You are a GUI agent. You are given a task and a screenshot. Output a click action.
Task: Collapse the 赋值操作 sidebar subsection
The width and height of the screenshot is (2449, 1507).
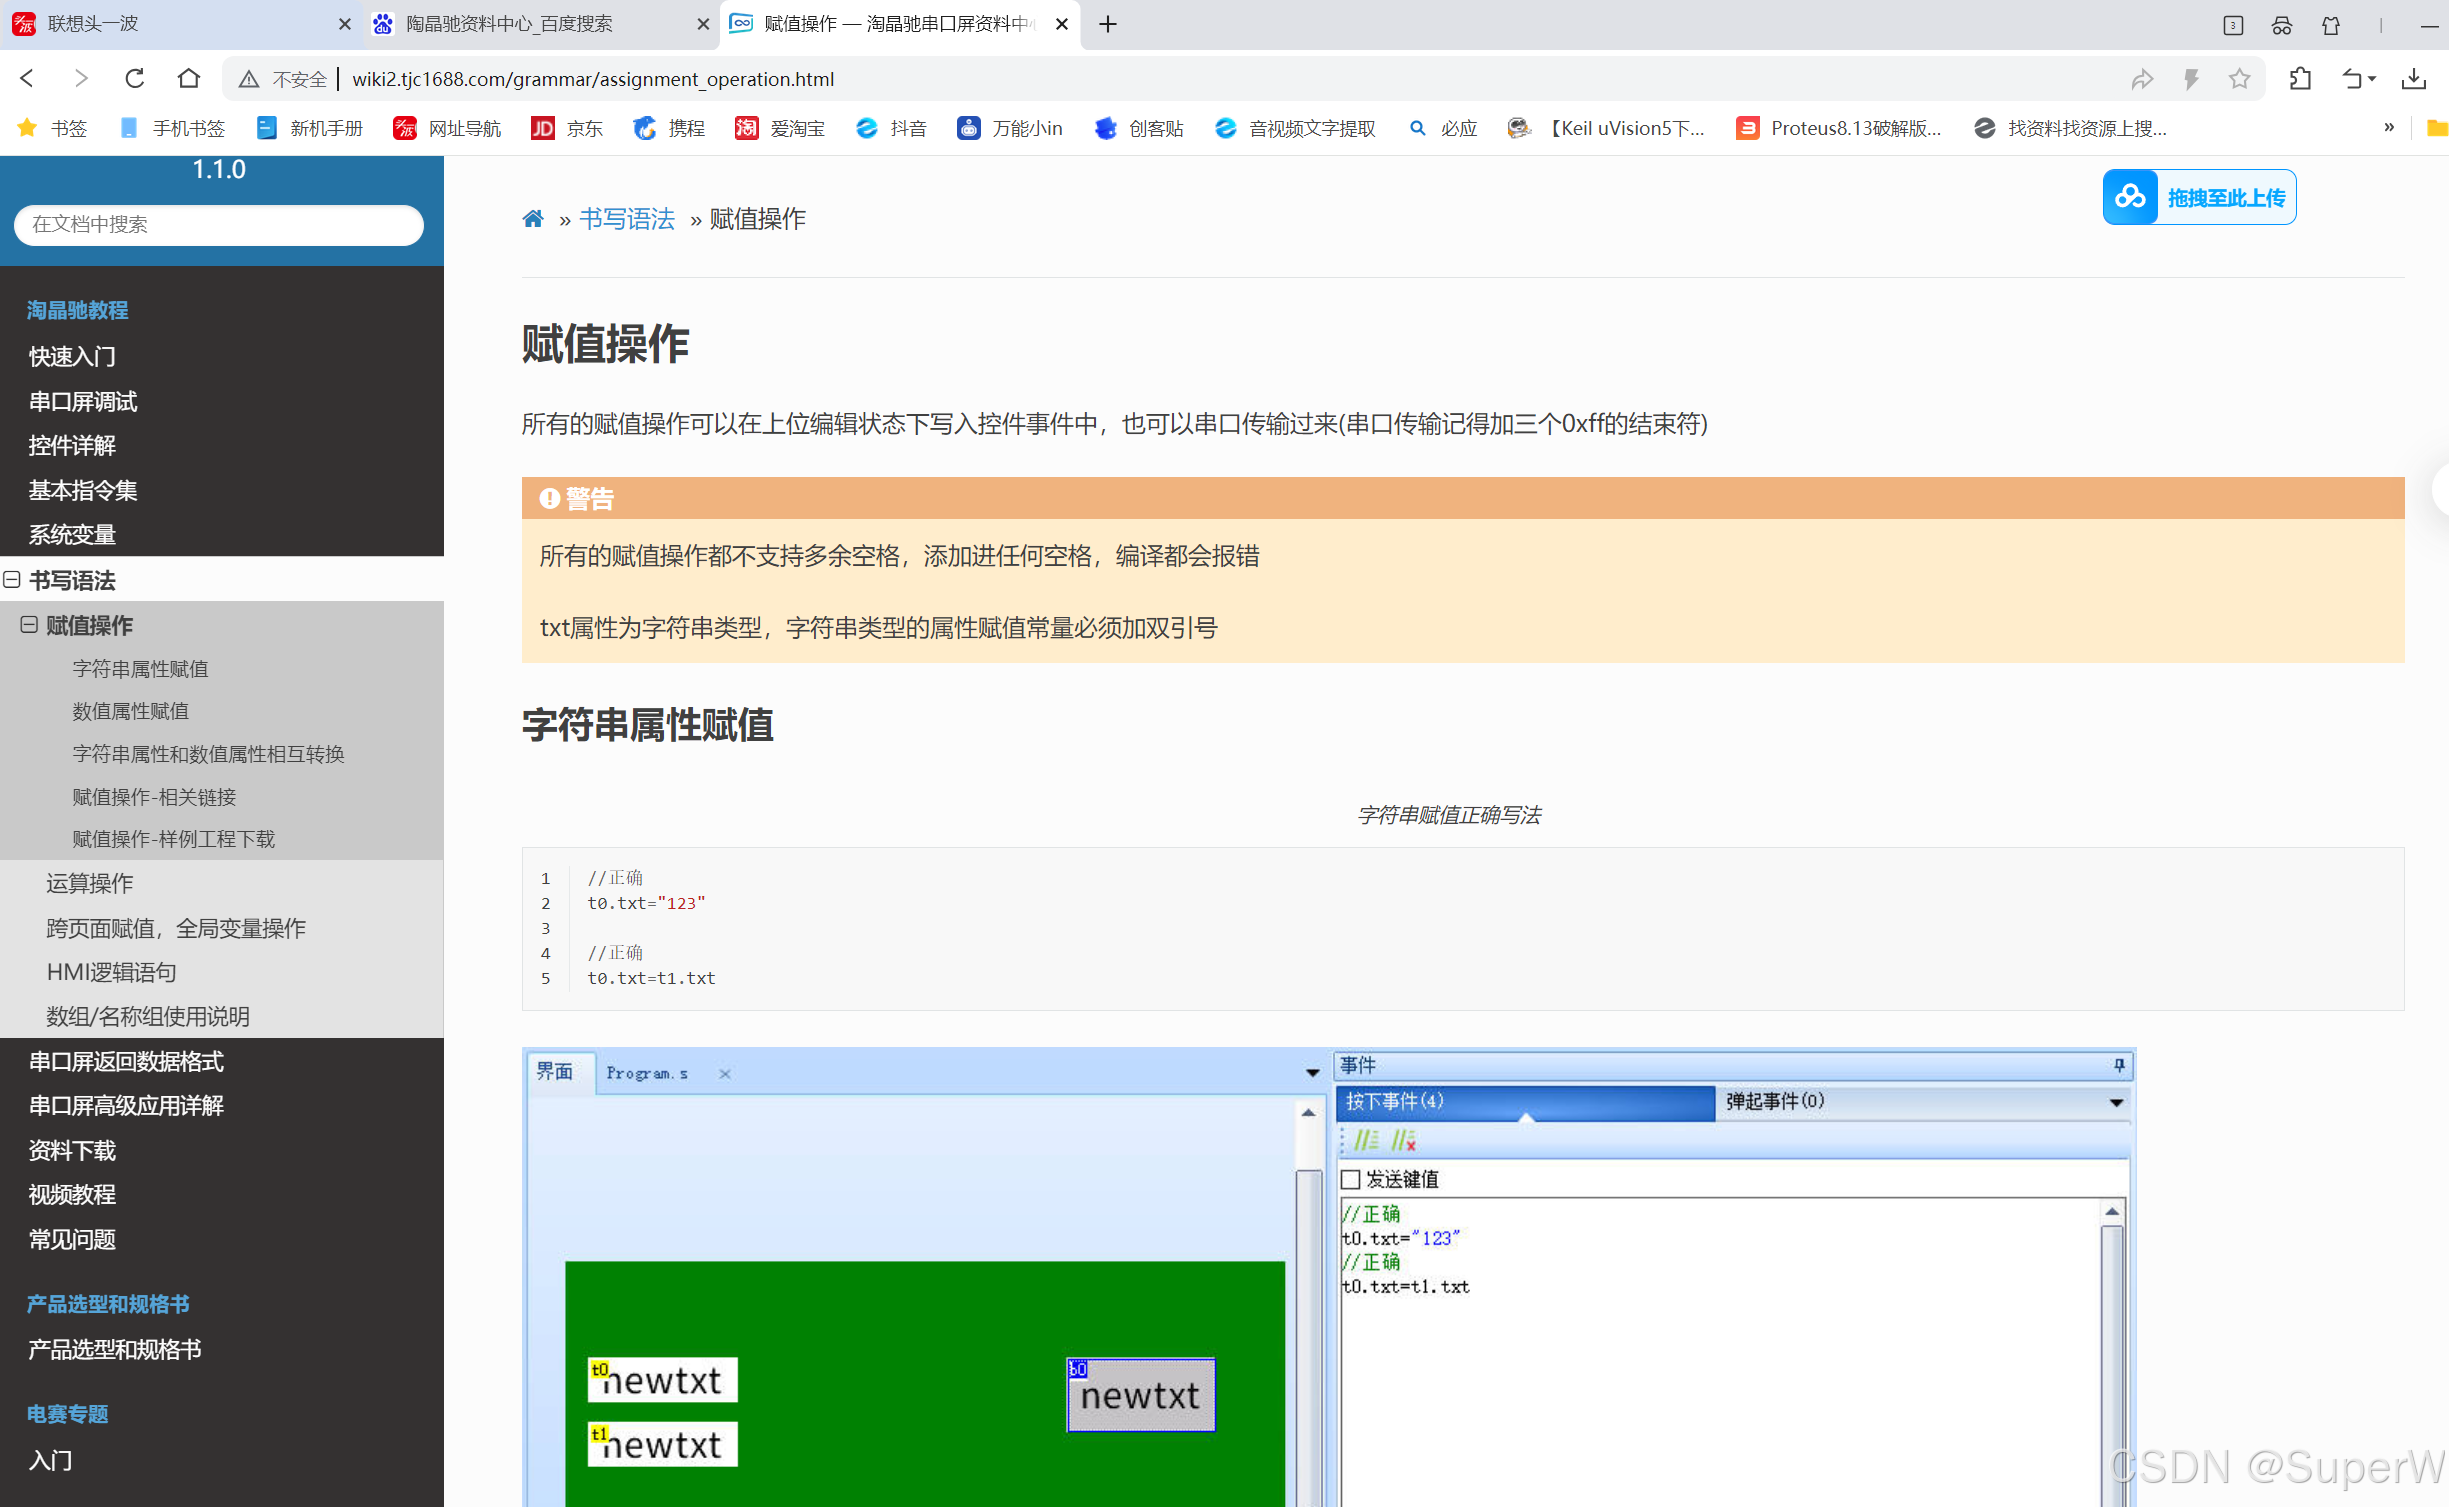point(29,625)
